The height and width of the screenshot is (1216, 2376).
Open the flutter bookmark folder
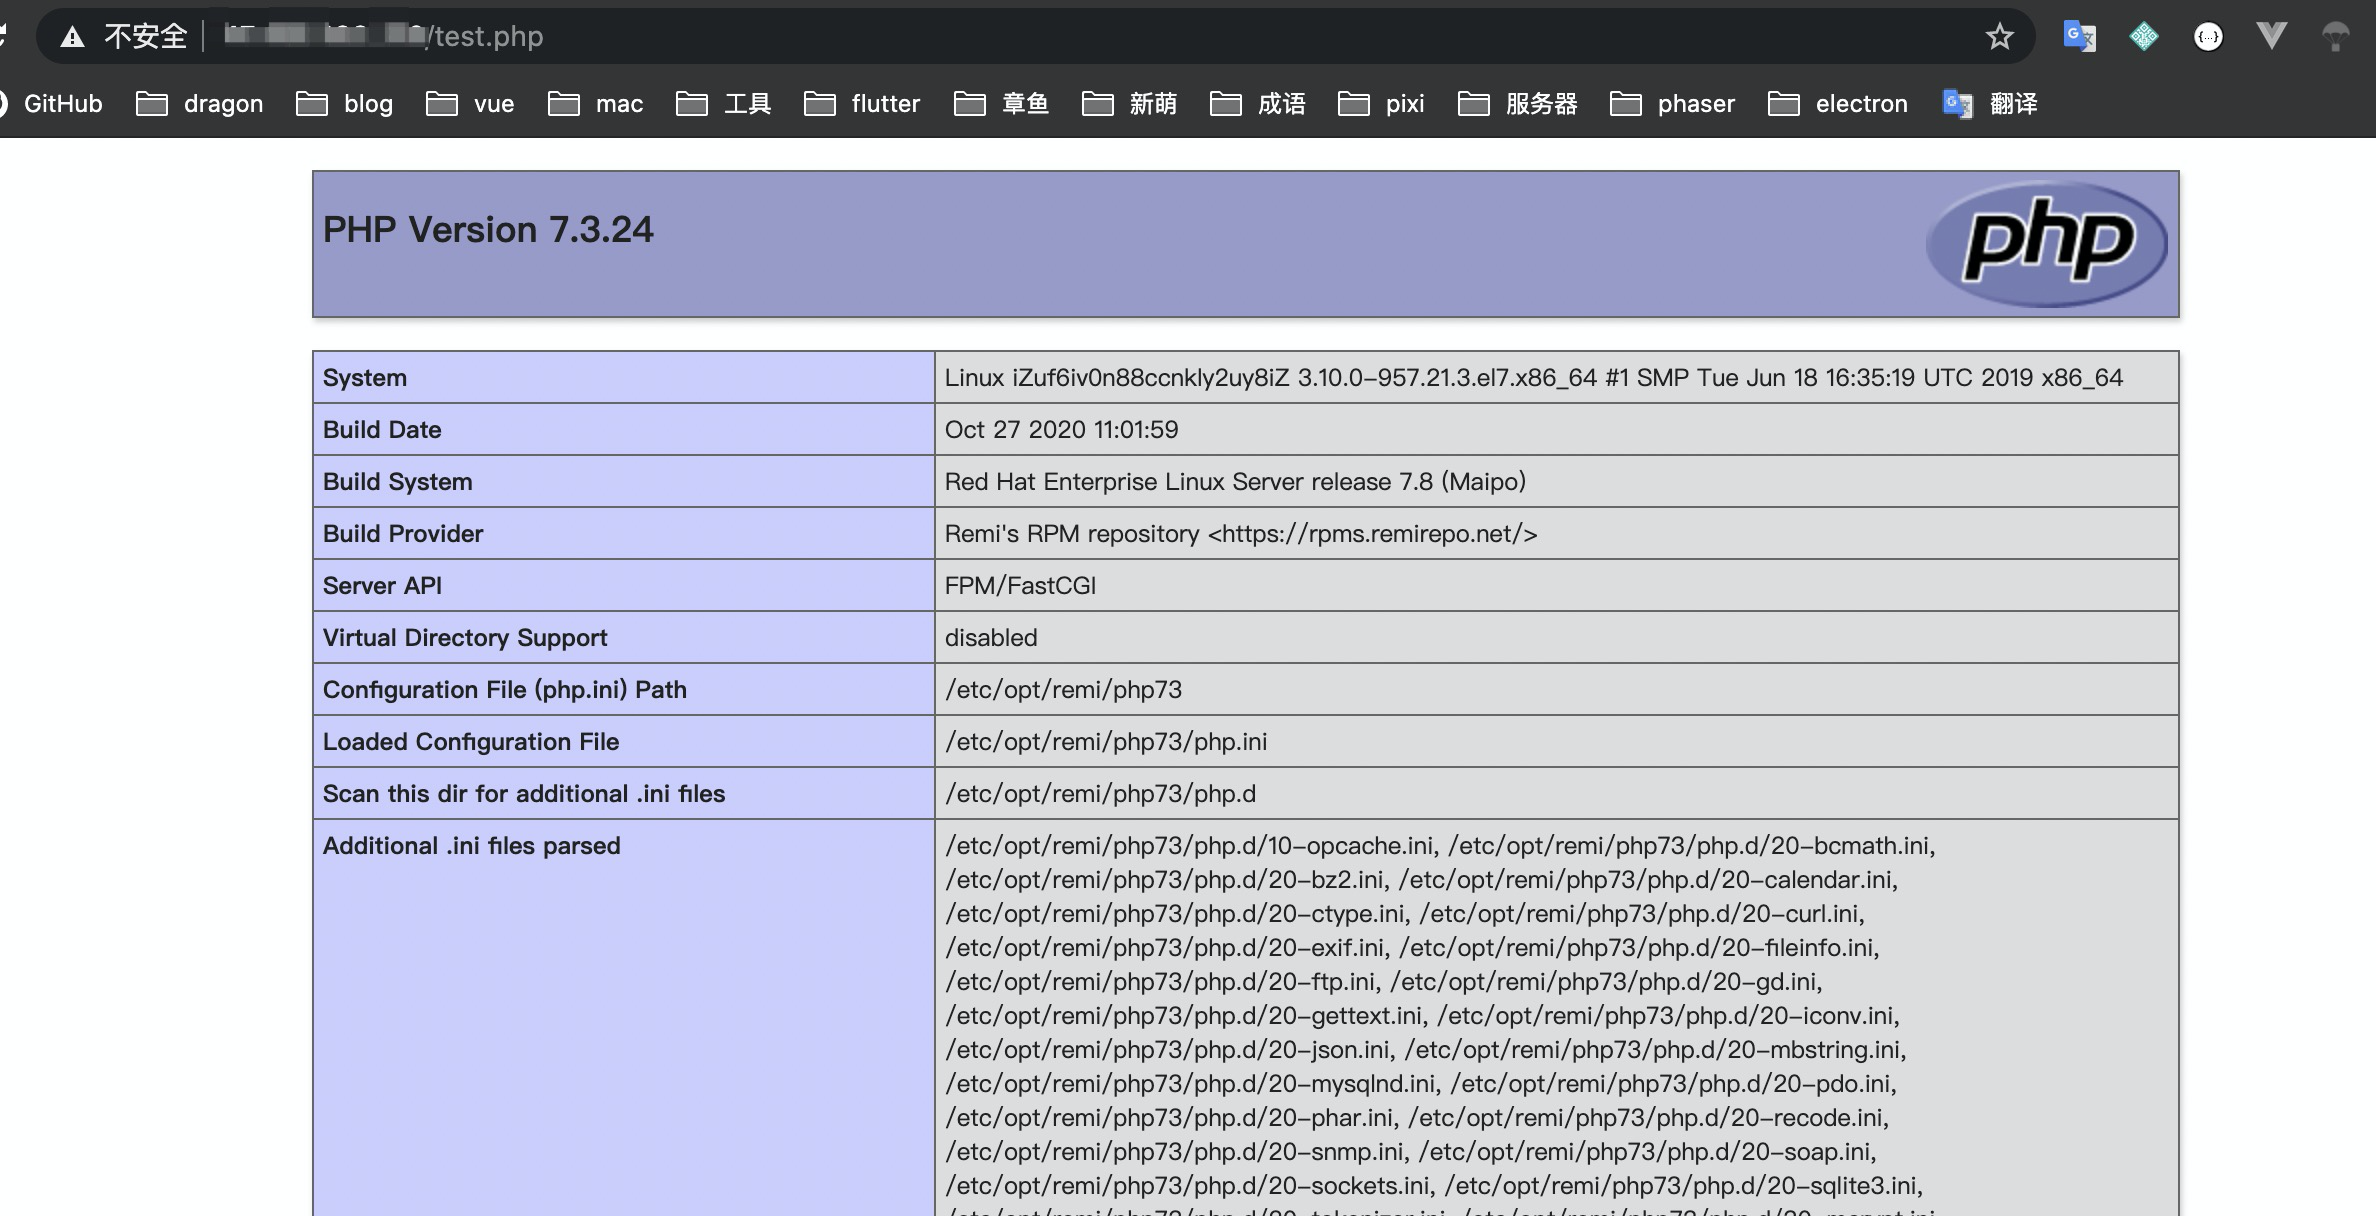click(862, 104)
